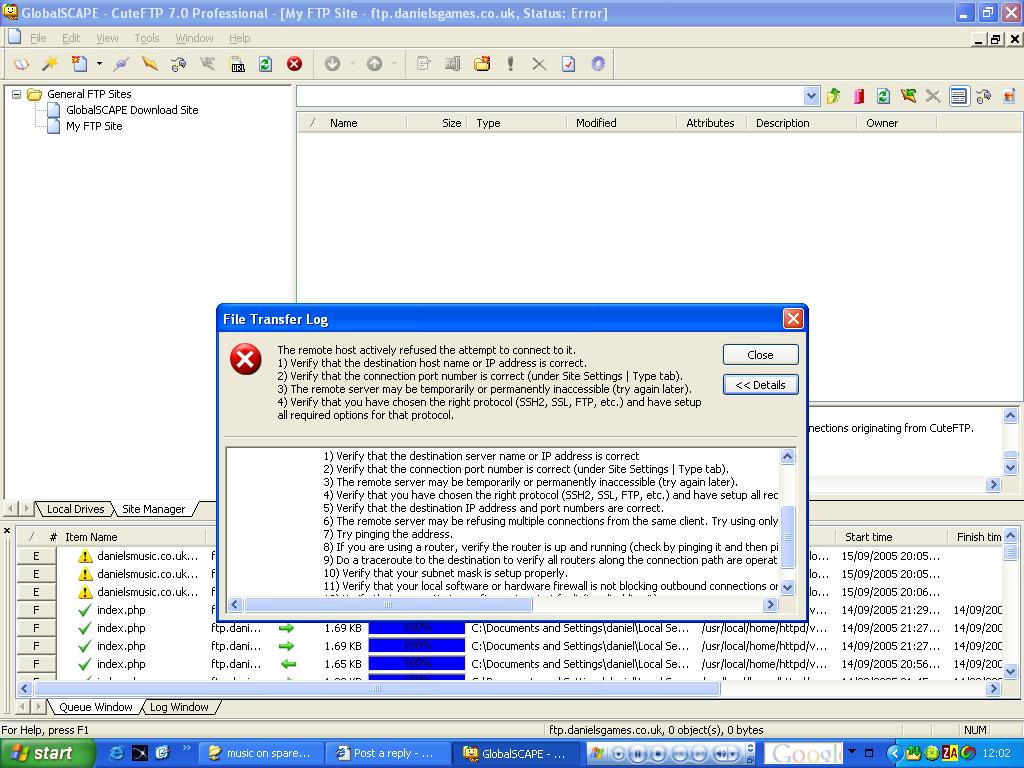Open 'music on spare...' taskbar button
The height and width of the screenshot is (768, 1024).
pos(259,753)
